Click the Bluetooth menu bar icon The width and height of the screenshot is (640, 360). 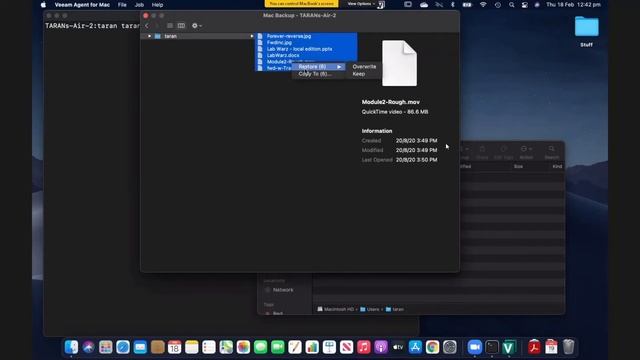(452, 5)
